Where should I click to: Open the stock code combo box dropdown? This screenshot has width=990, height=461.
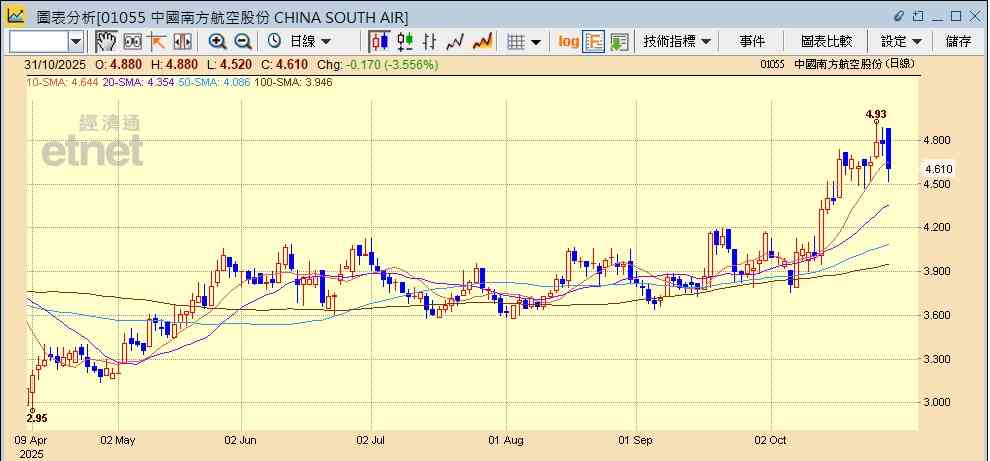[76, 41]
